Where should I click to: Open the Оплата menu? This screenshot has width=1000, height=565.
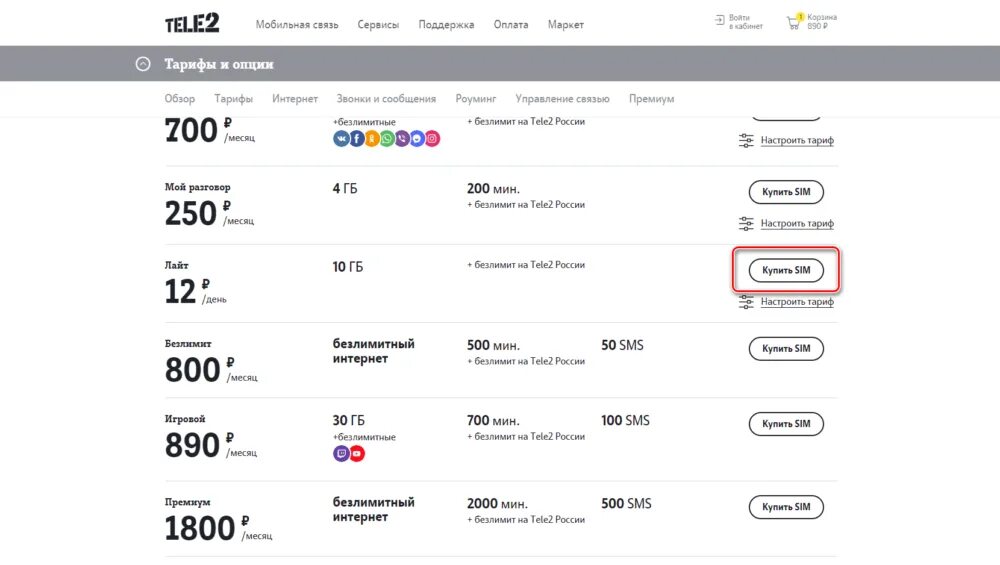[510, 24]
